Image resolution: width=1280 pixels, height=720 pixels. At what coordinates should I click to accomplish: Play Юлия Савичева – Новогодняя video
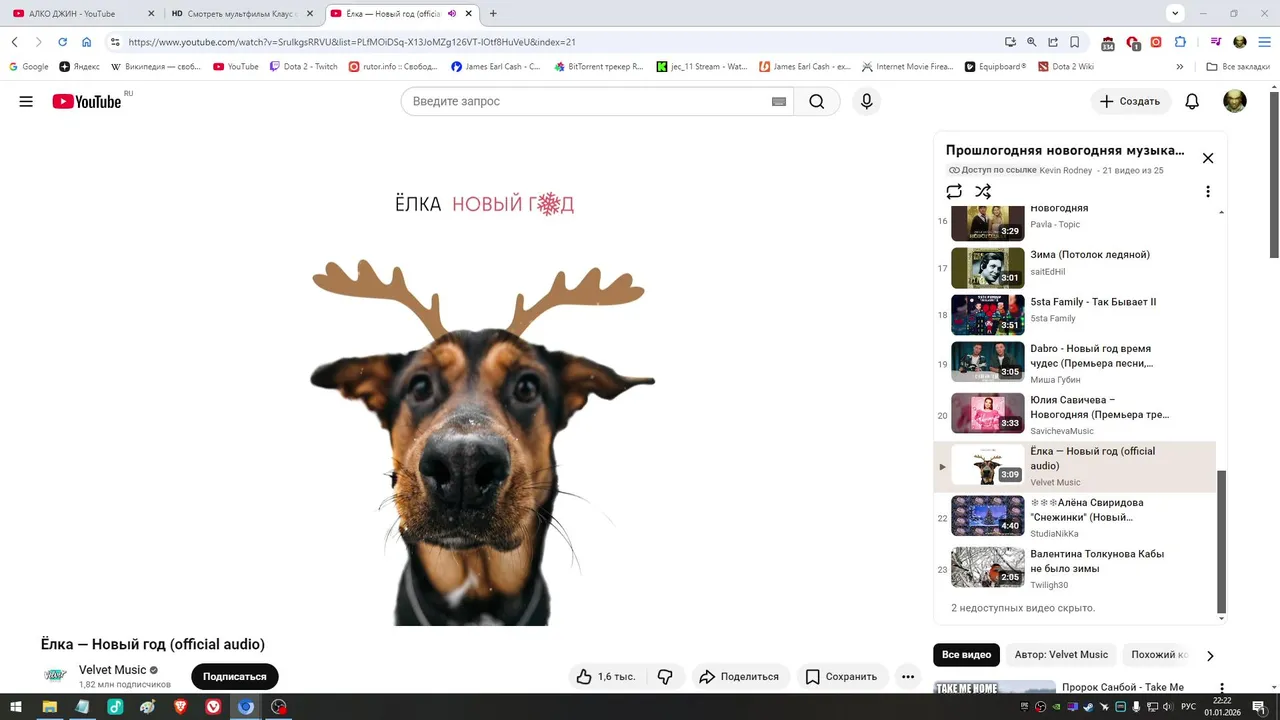tap(1075, 414)
